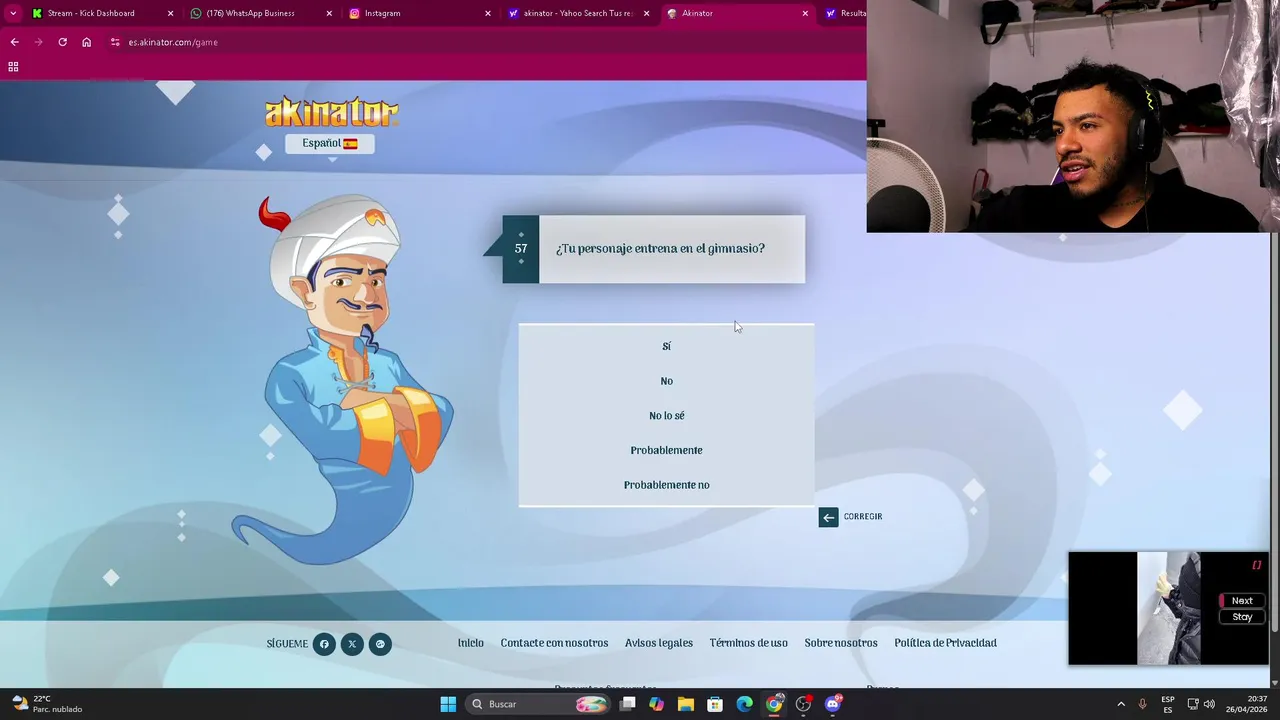This screenshot has width=1280, height=720.
Task: Open the OBS Studio taskbar icon
Action: click(x=803, y=704)
